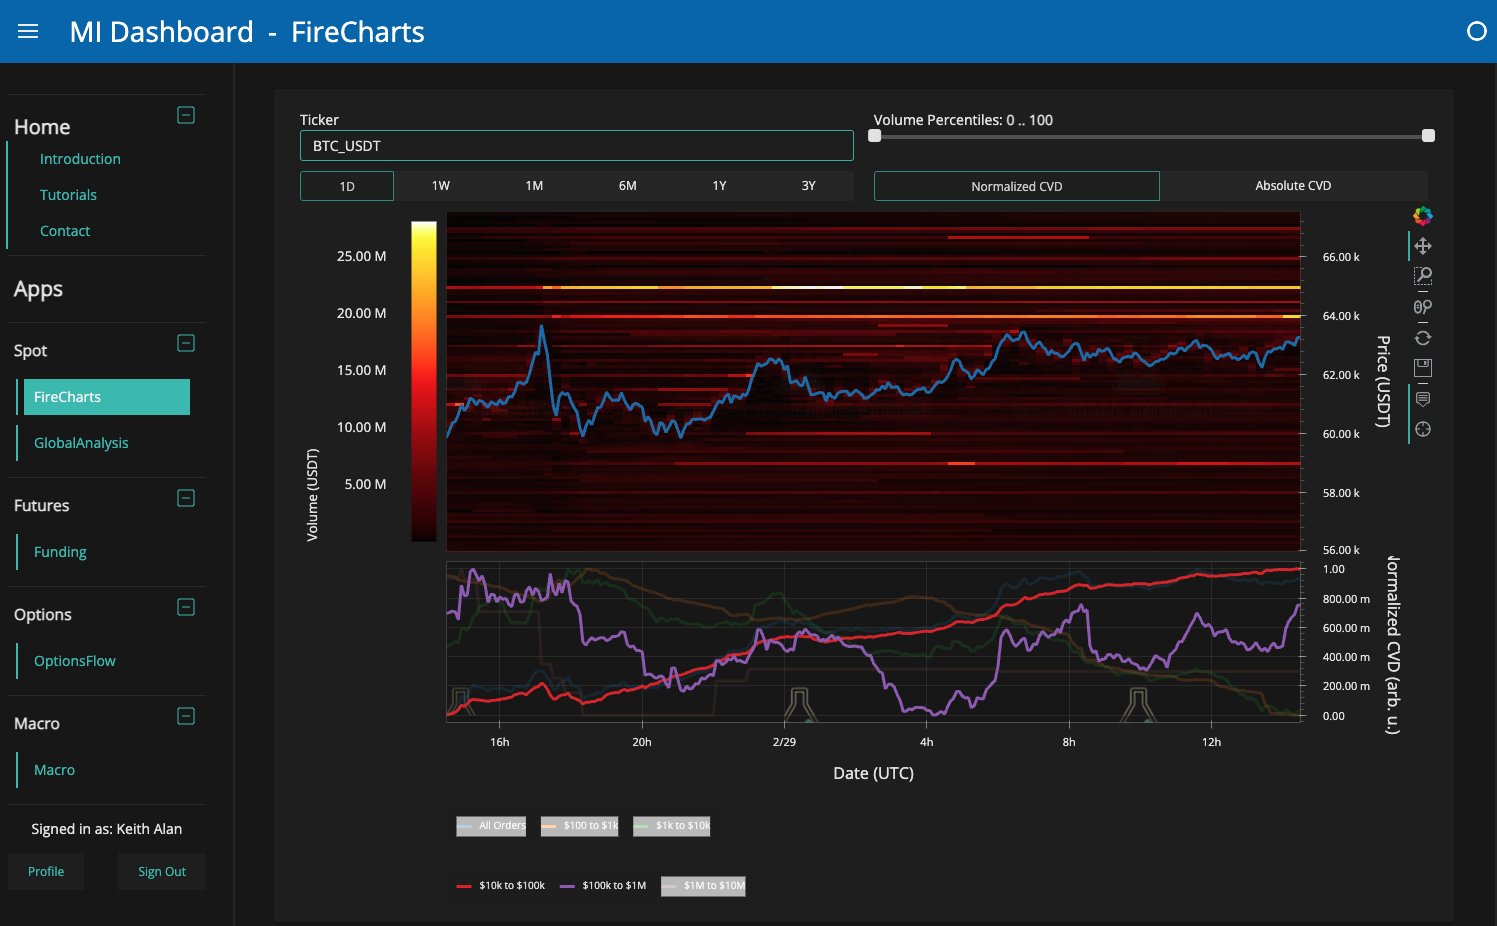The image size is (1497, 926).
Task: Show the $1M to $10M series
Action: [703, 886]
